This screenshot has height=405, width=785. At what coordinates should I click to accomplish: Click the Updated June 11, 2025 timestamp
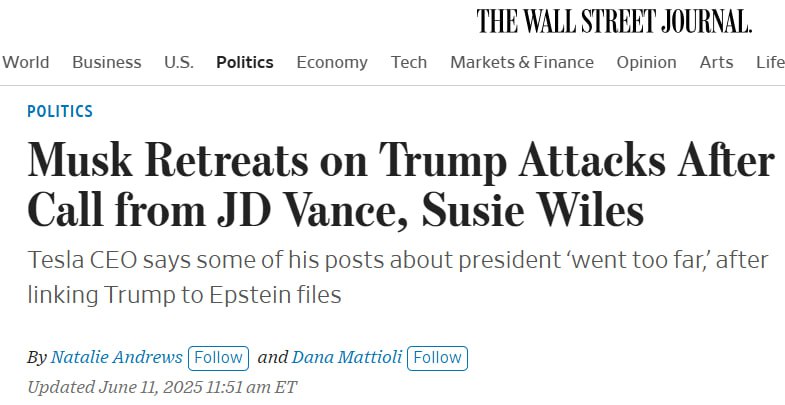(x=162, y=387)
